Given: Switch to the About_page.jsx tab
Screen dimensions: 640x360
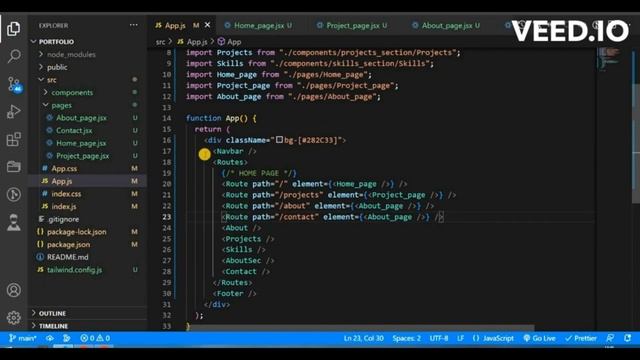Looking at the screenshot, I should 447,25.
